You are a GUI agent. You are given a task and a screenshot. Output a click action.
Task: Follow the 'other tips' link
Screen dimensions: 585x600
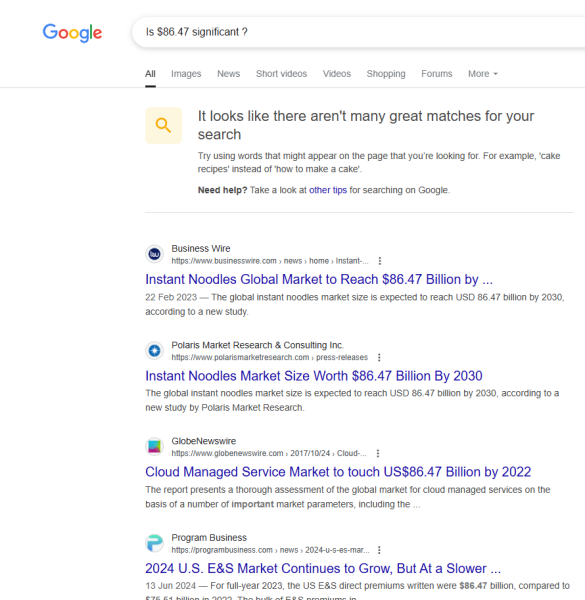click(328, 190)
